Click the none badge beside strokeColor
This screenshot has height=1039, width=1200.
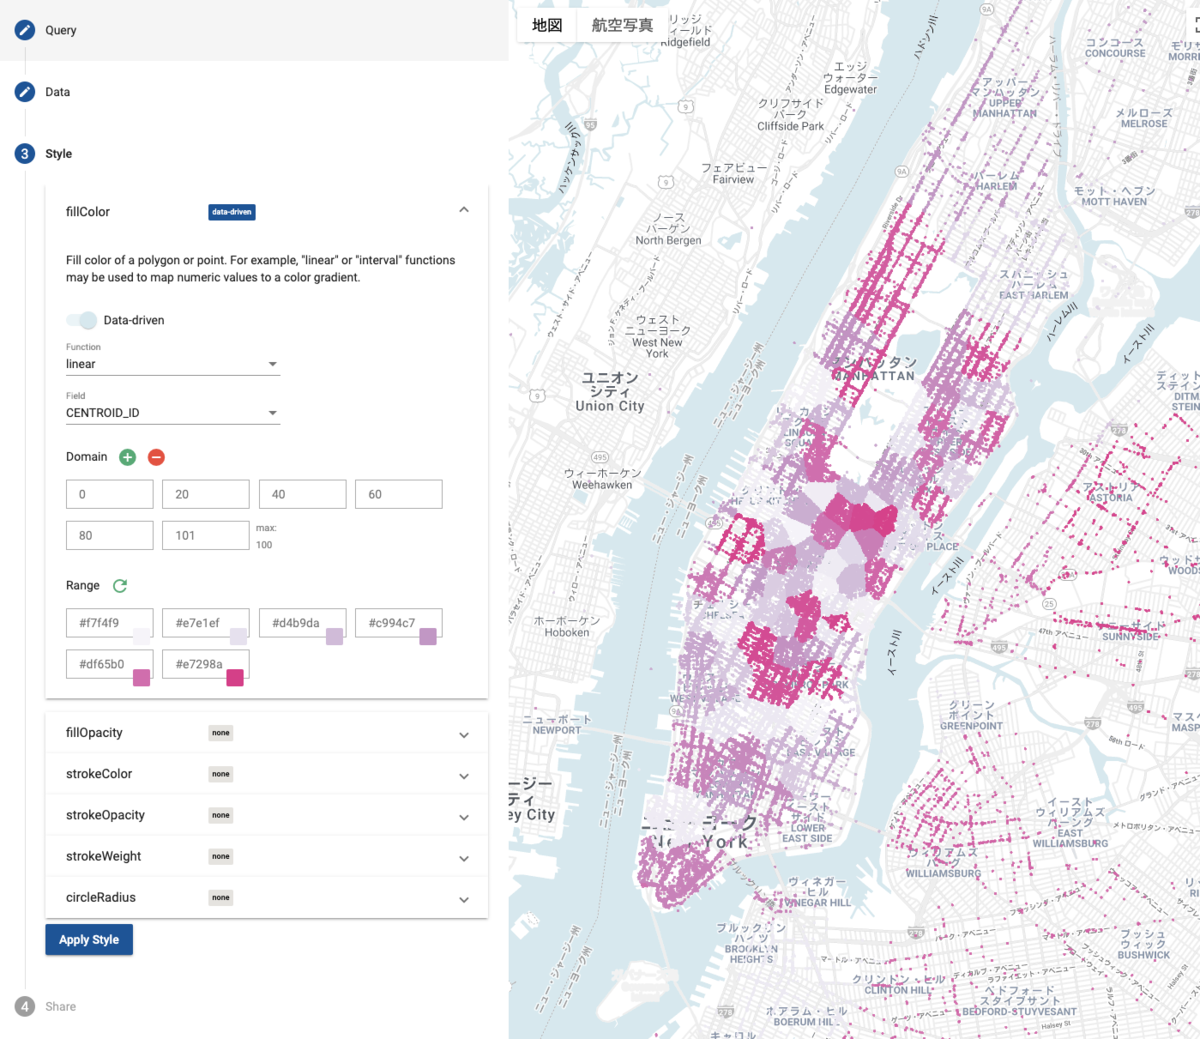tap(221, 774)
